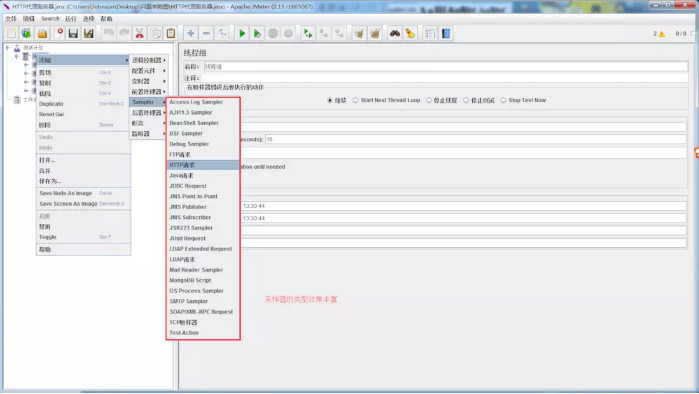Expand the 逻辑控制器 submenu
This screenshot has height=394, width=699.
pos(148,60)
